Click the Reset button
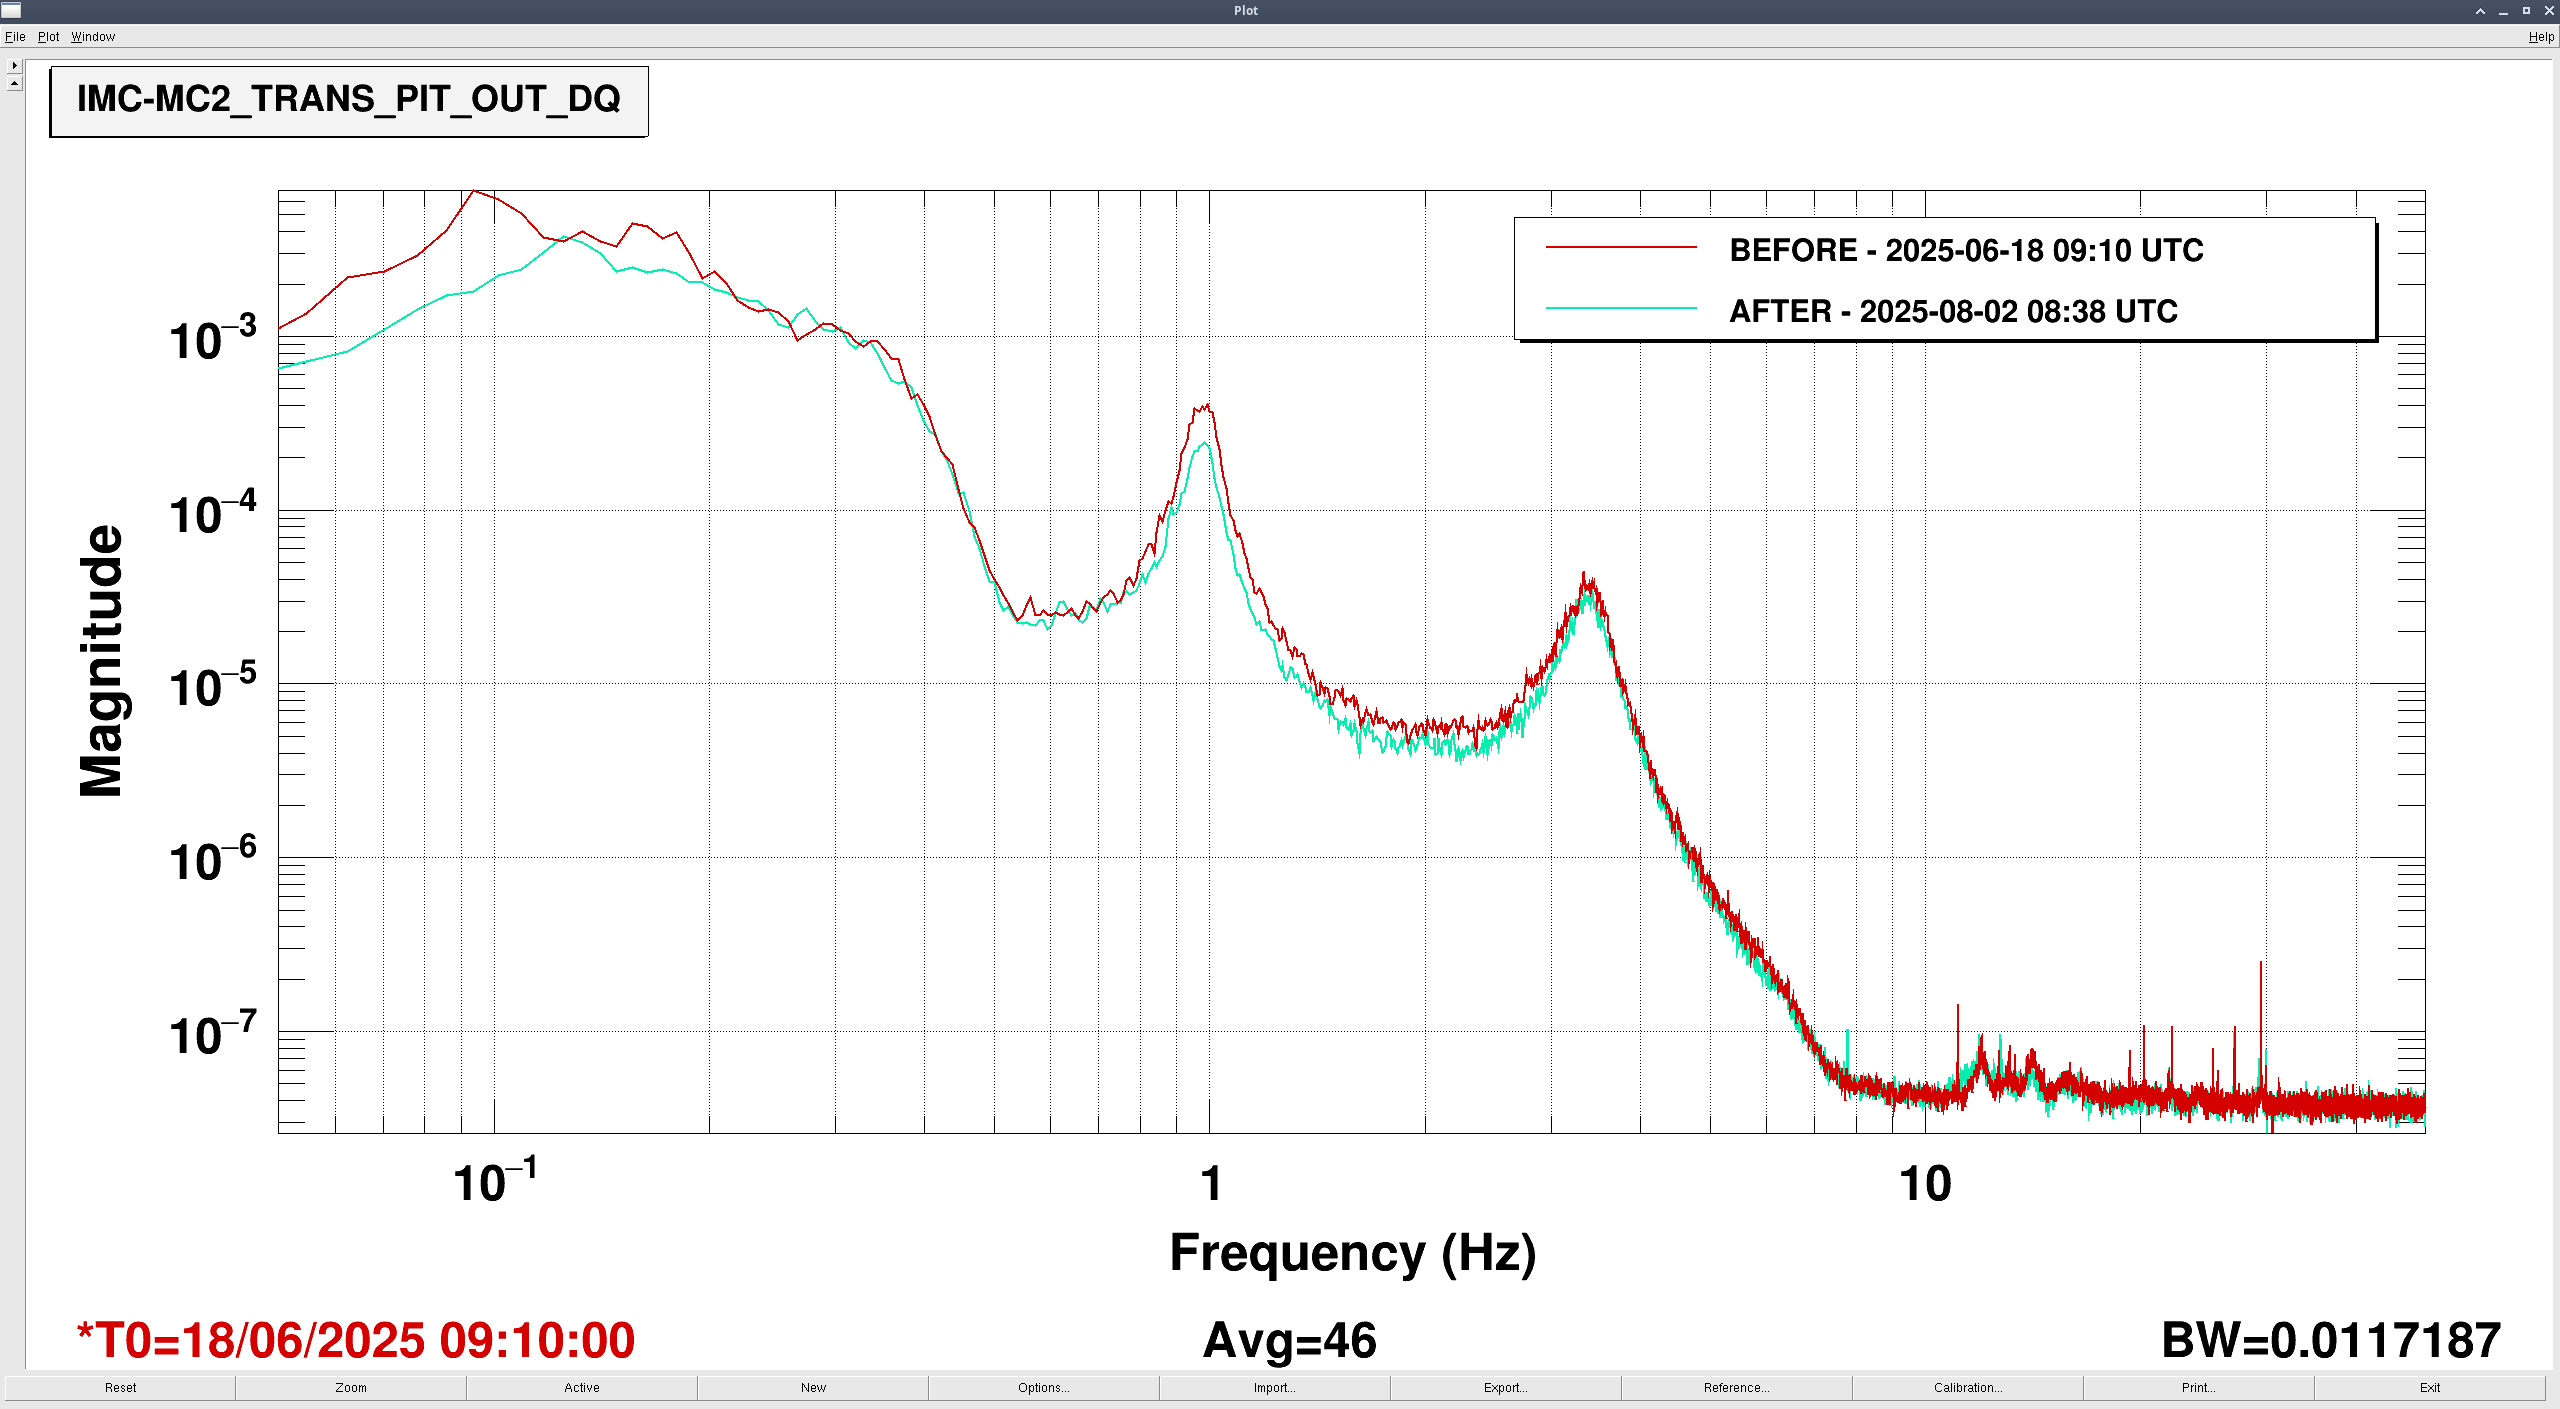Image resolution: width=2560 pixels, height=1409 pixels. click(x=120, y=1387)
